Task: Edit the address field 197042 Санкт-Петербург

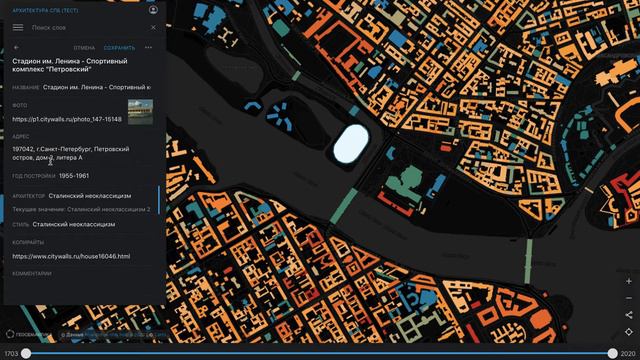Action: tap(71, 153)
